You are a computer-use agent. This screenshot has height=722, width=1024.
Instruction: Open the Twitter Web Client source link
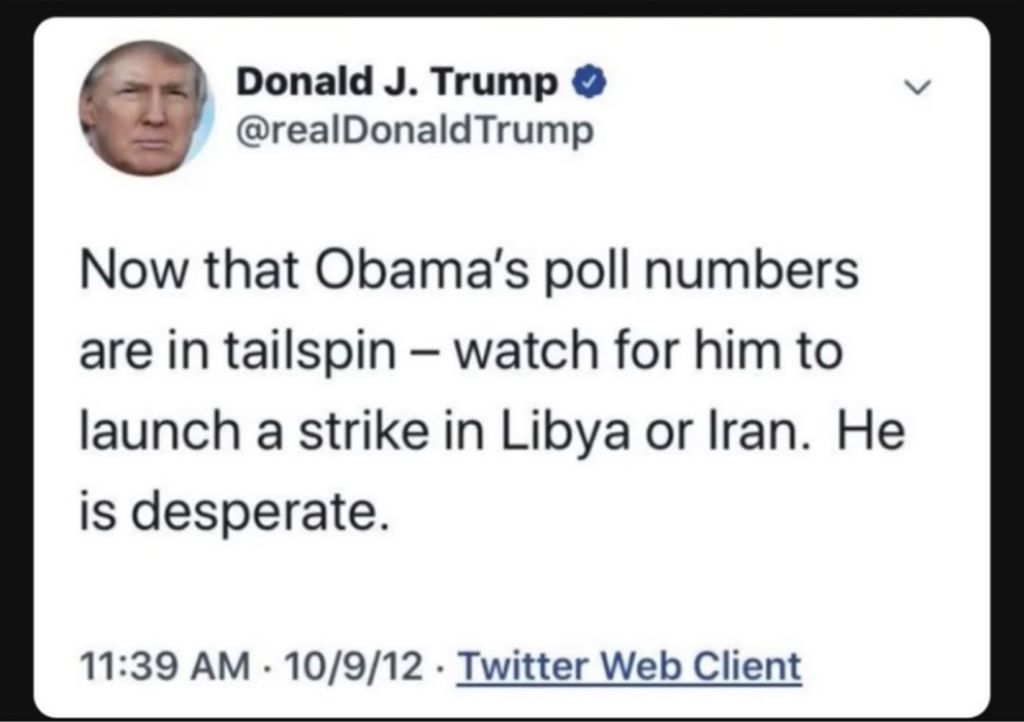point(629,665)
